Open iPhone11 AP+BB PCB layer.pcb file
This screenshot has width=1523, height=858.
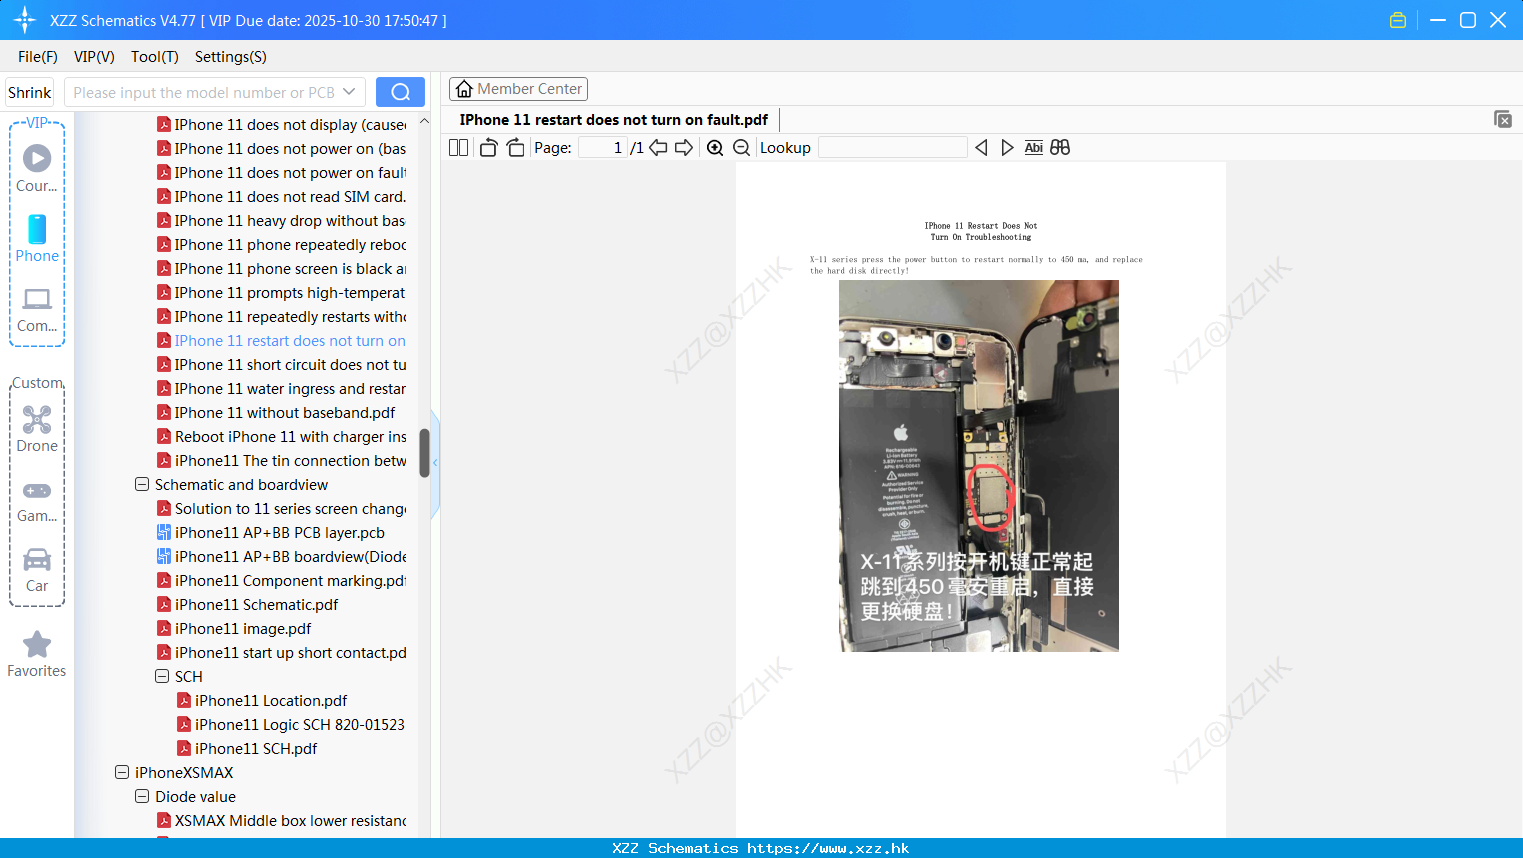pos(280,533)
